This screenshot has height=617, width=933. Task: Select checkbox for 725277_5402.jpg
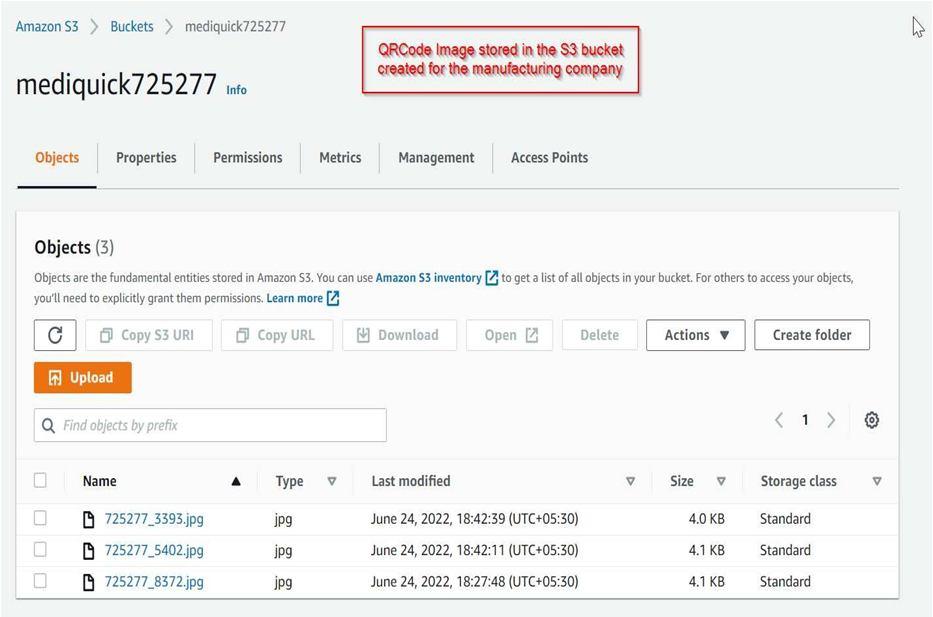pos(40,549)
